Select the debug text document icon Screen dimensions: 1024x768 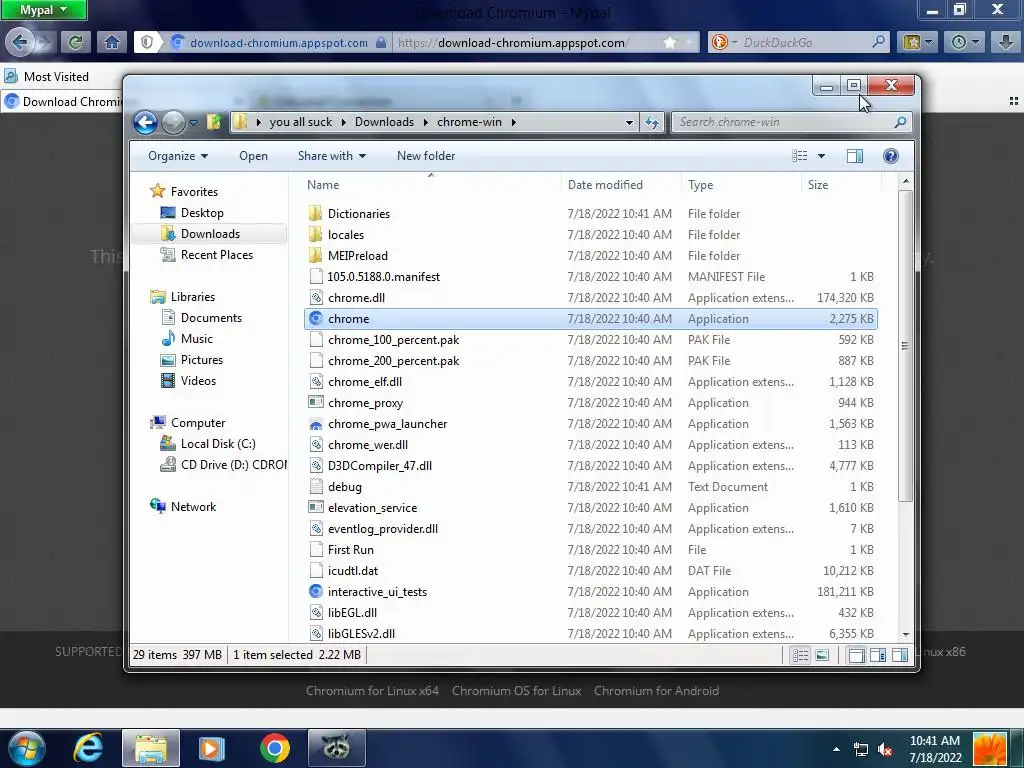(316, 487)
